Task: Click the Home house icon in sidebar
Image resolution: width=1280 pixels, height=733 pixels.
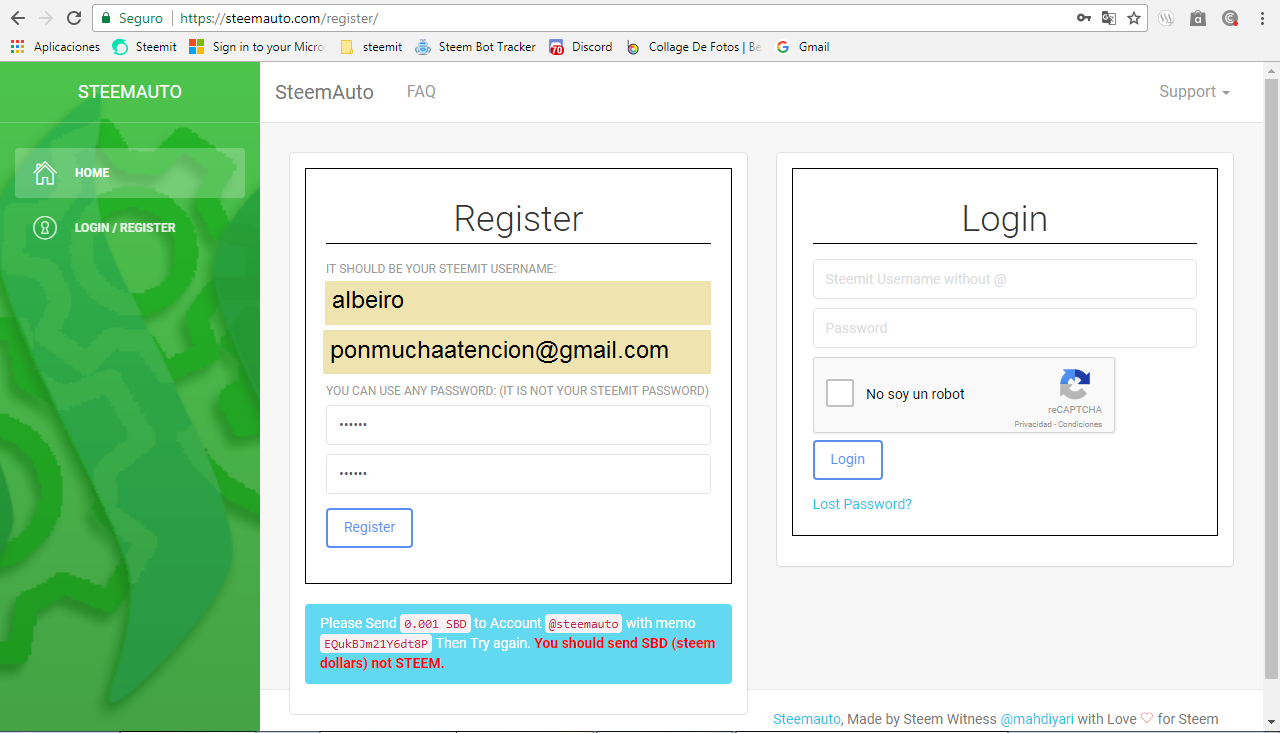Action: [x=45, y=173]
